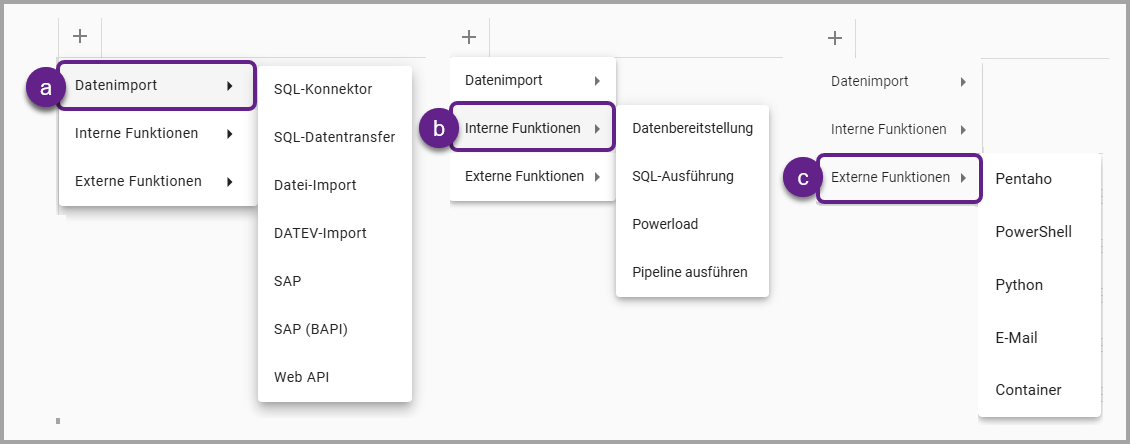Open Datenbereitstellung from Interne Funktionen submenu

click(692, 128)
